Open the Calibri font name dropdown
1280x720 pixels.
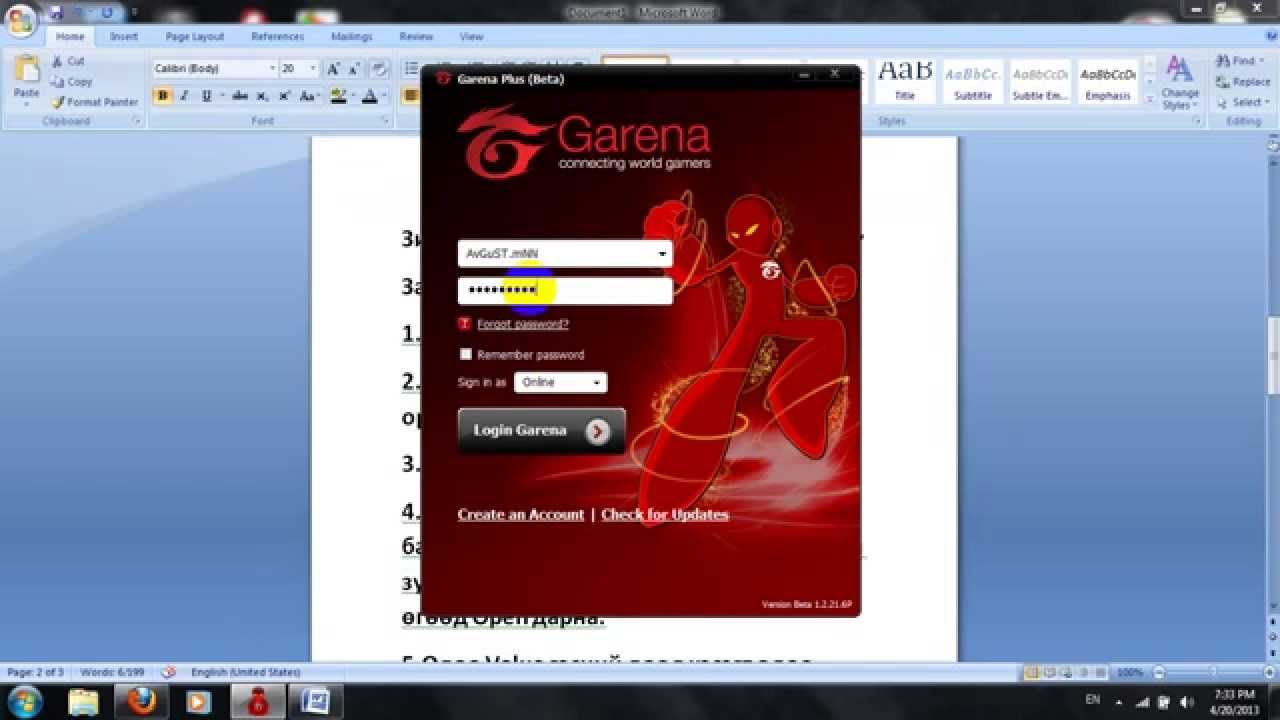(272, 69)
